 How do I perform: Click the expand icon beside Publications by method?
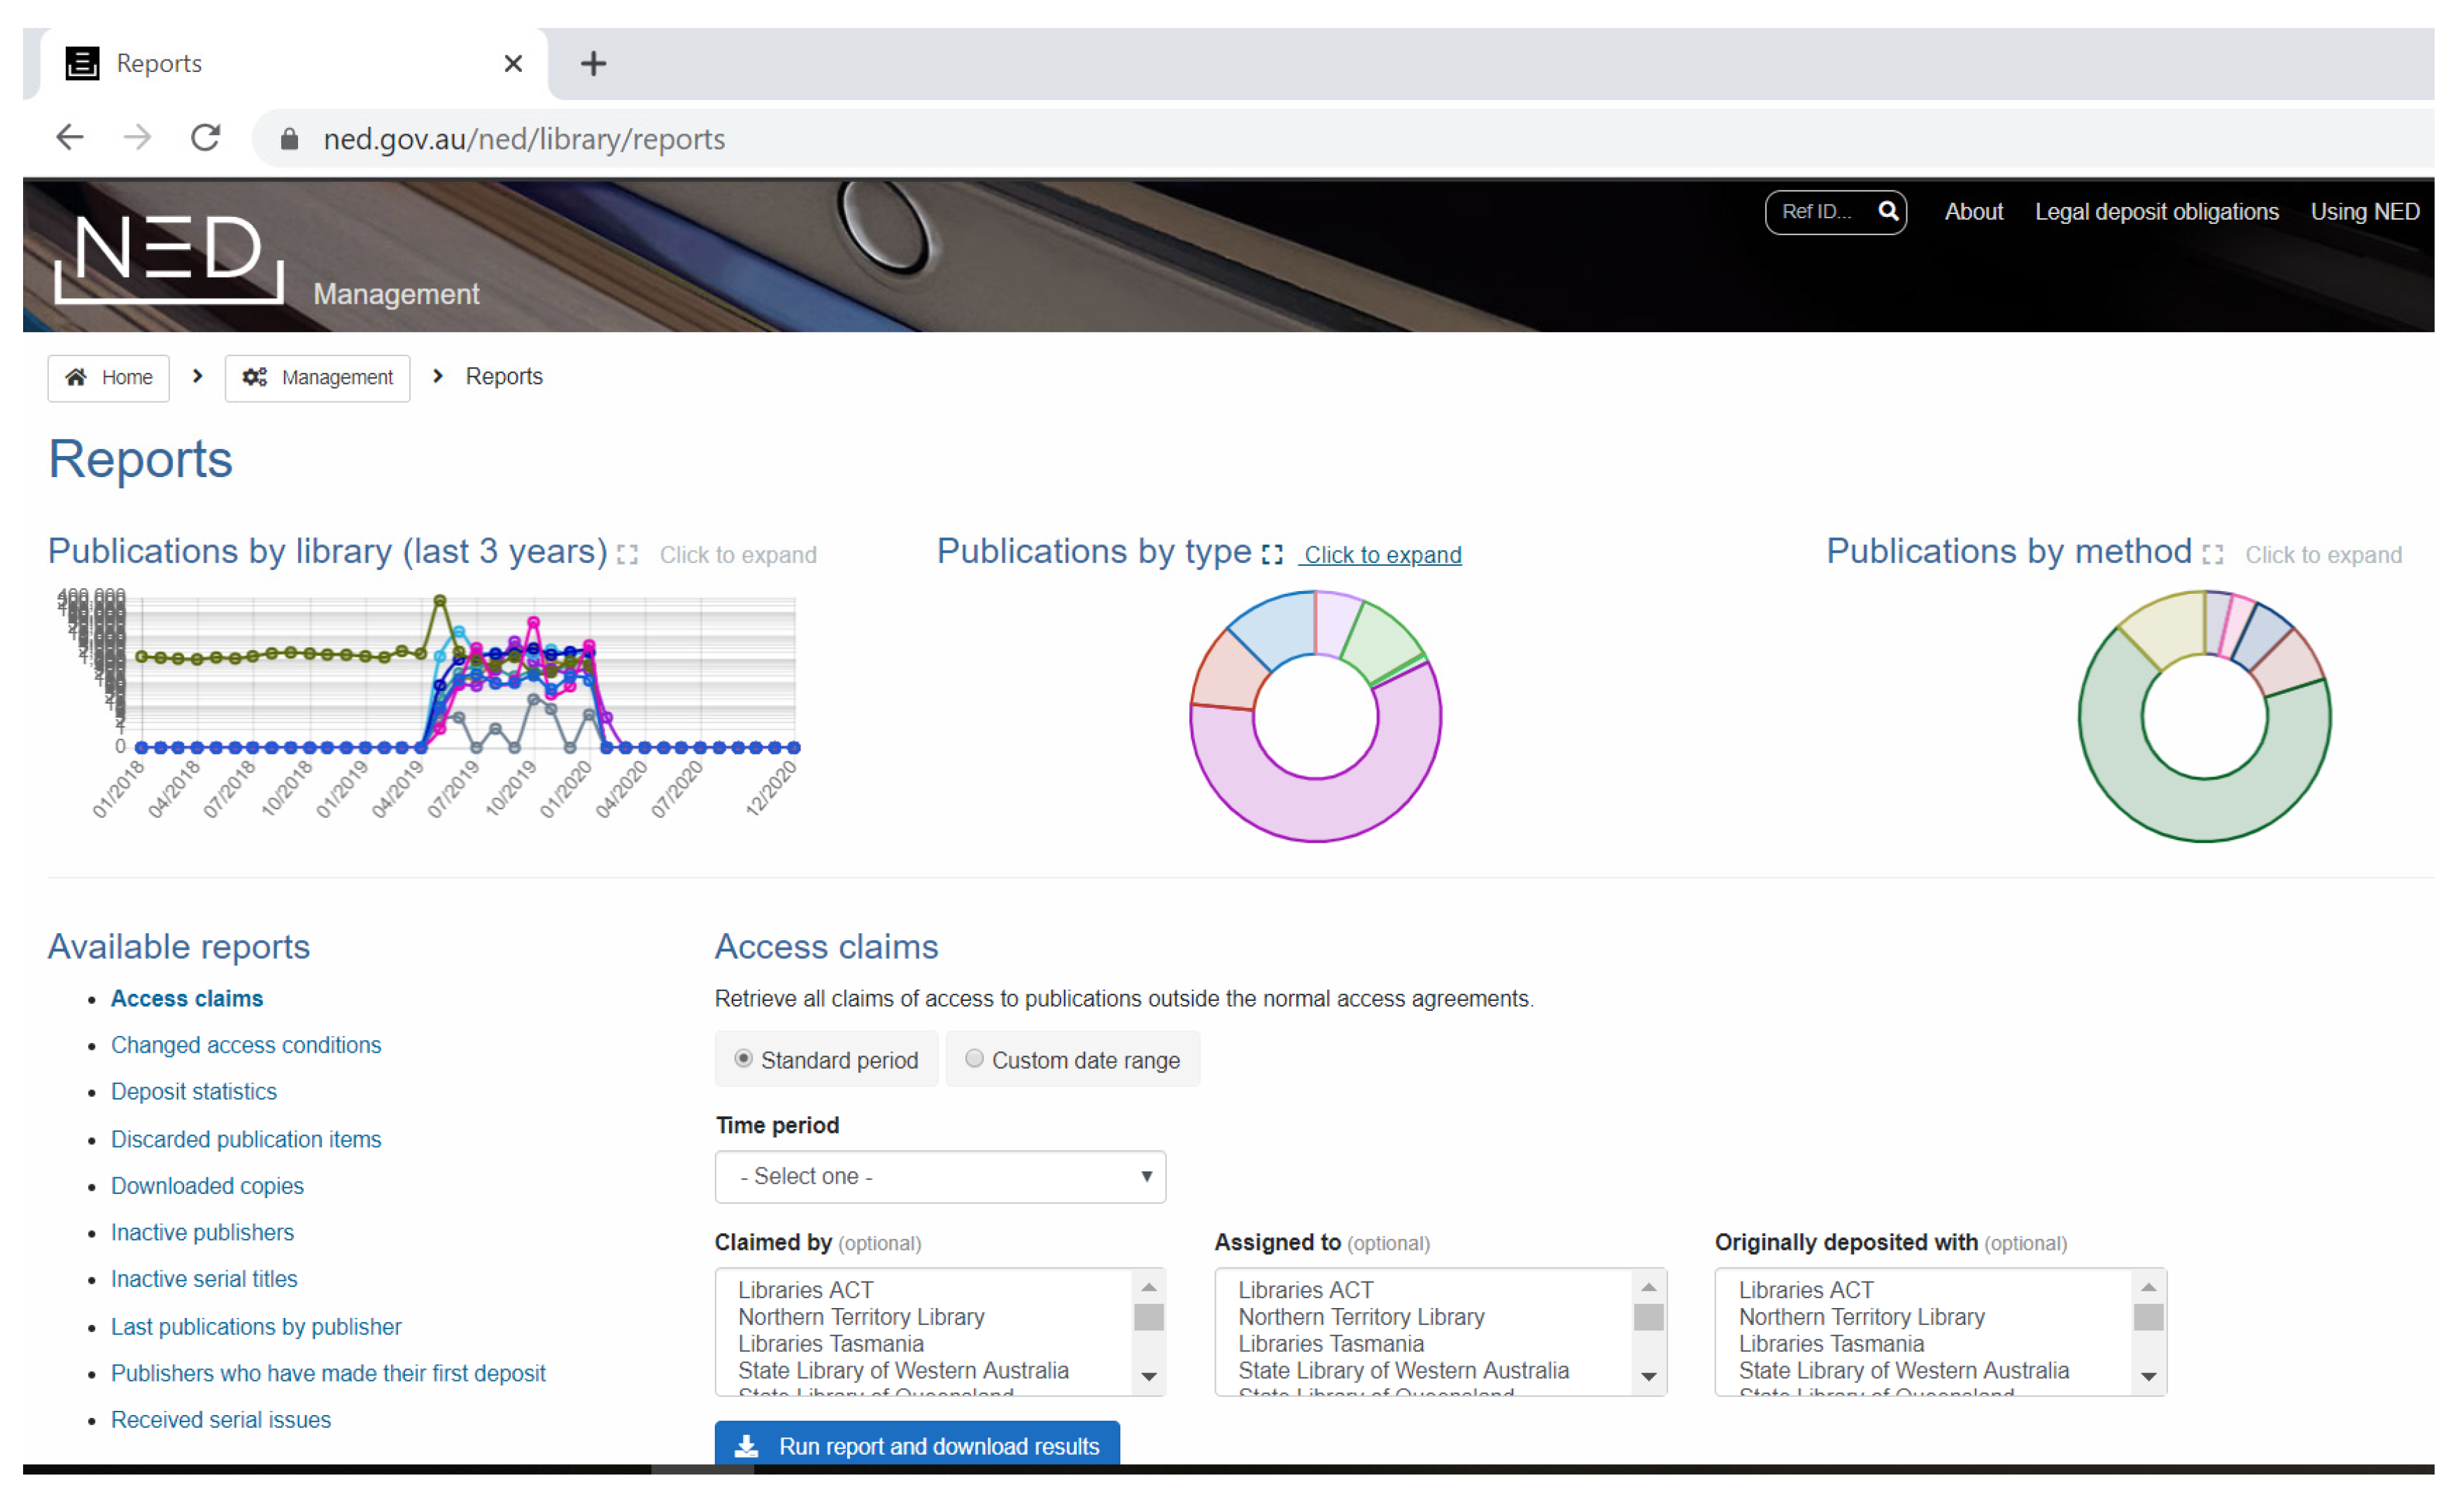tap(2212, 555)
